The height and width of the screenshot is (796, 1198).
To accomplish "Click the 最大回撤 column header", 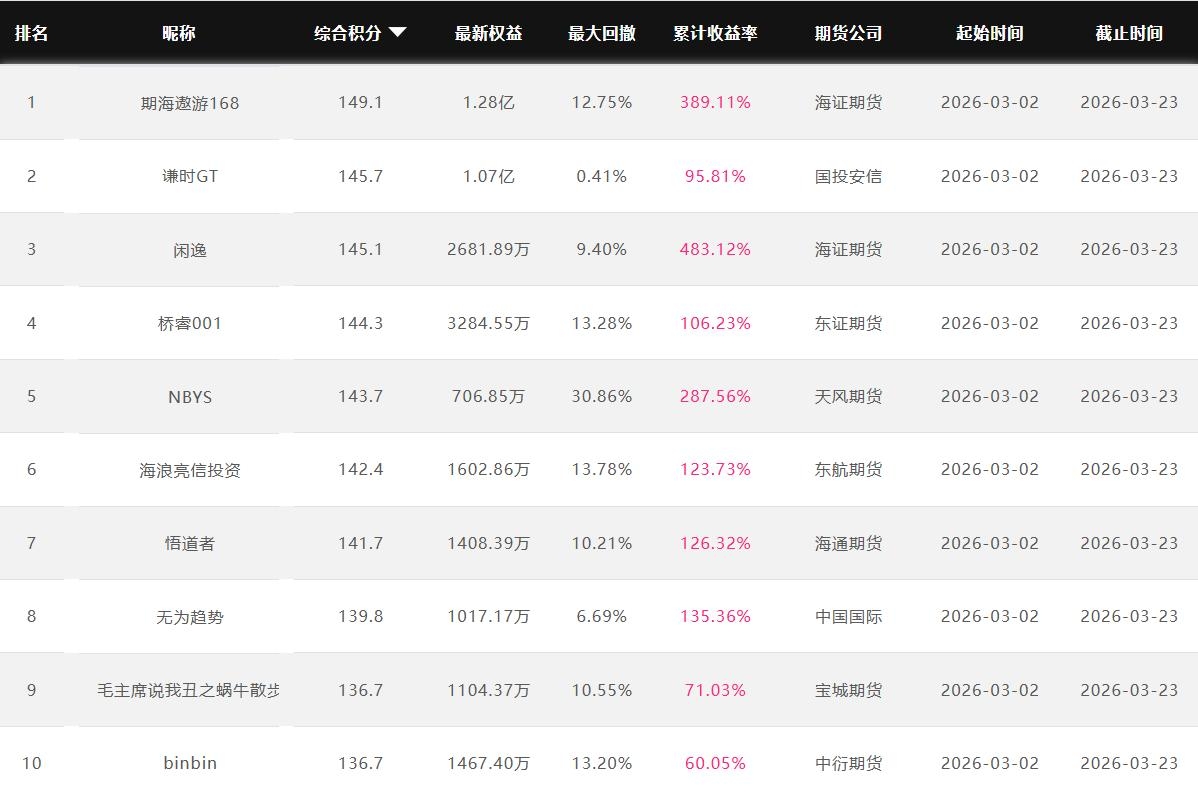I will 601,33.
